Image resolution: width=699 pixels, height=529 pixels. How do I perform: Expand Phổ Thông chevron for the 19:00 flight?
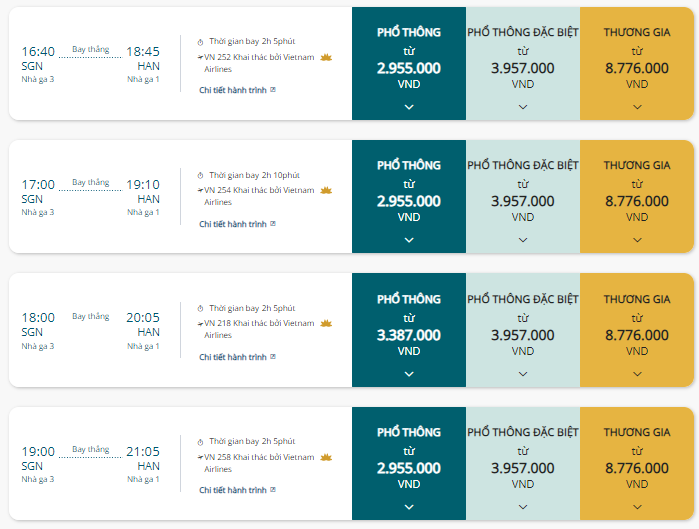pos(409,507)
